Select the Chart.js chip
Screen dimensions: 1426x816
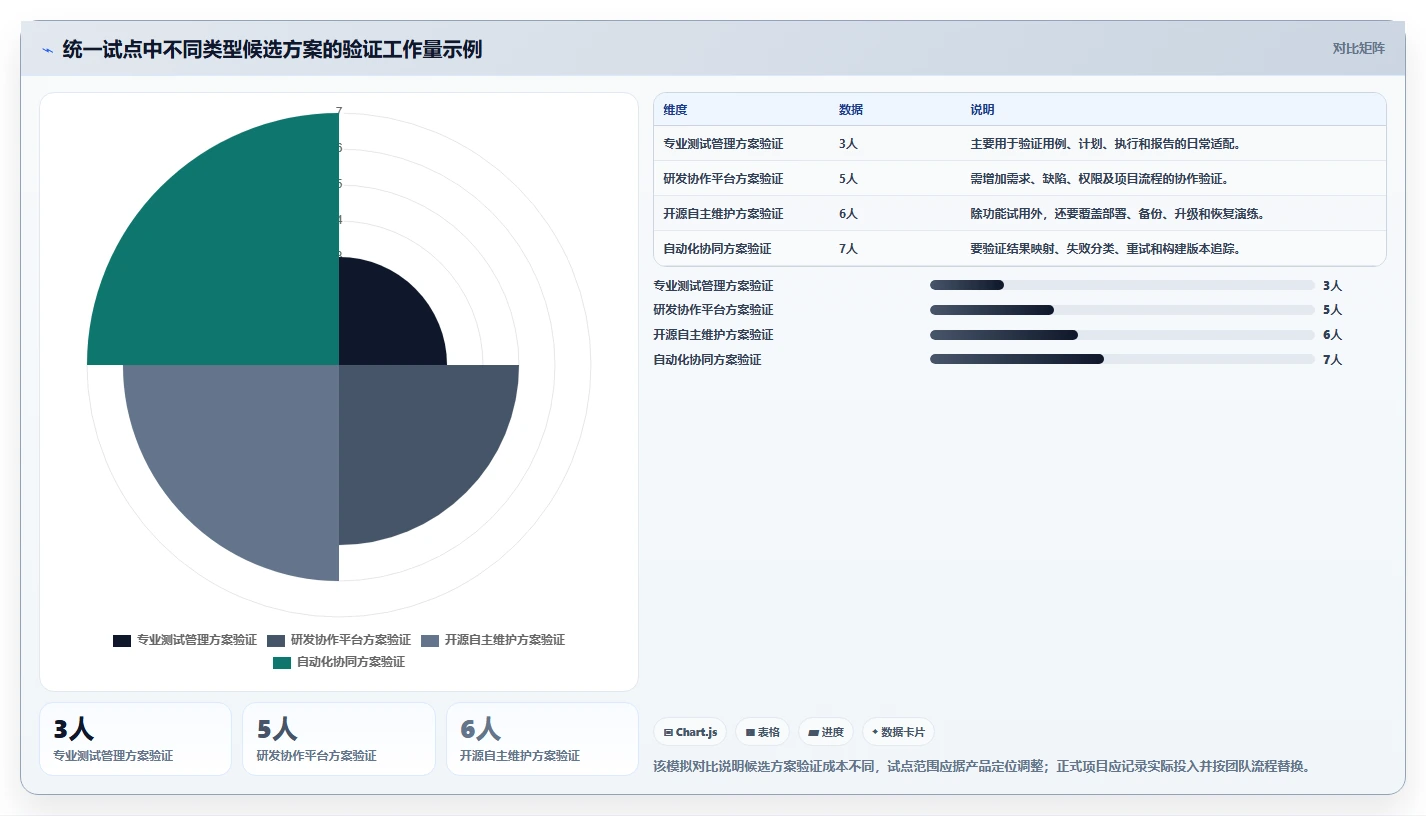point(690,732)
